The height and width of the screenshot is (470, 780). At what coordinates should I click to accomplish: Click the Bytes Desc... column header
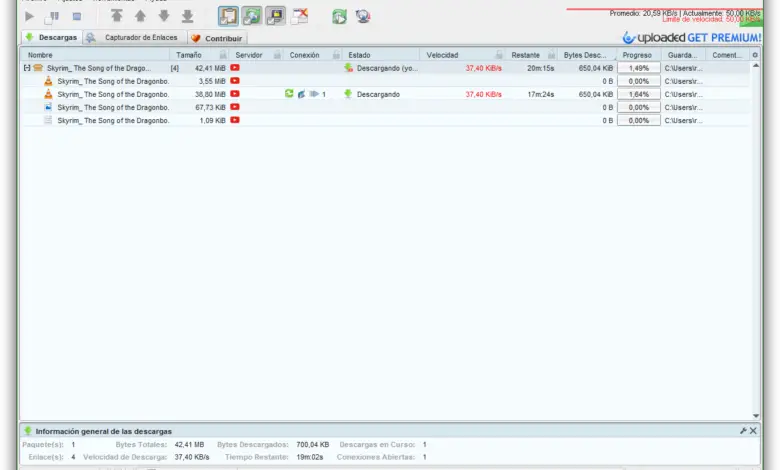pyautogui.click(x=585, y=55)
